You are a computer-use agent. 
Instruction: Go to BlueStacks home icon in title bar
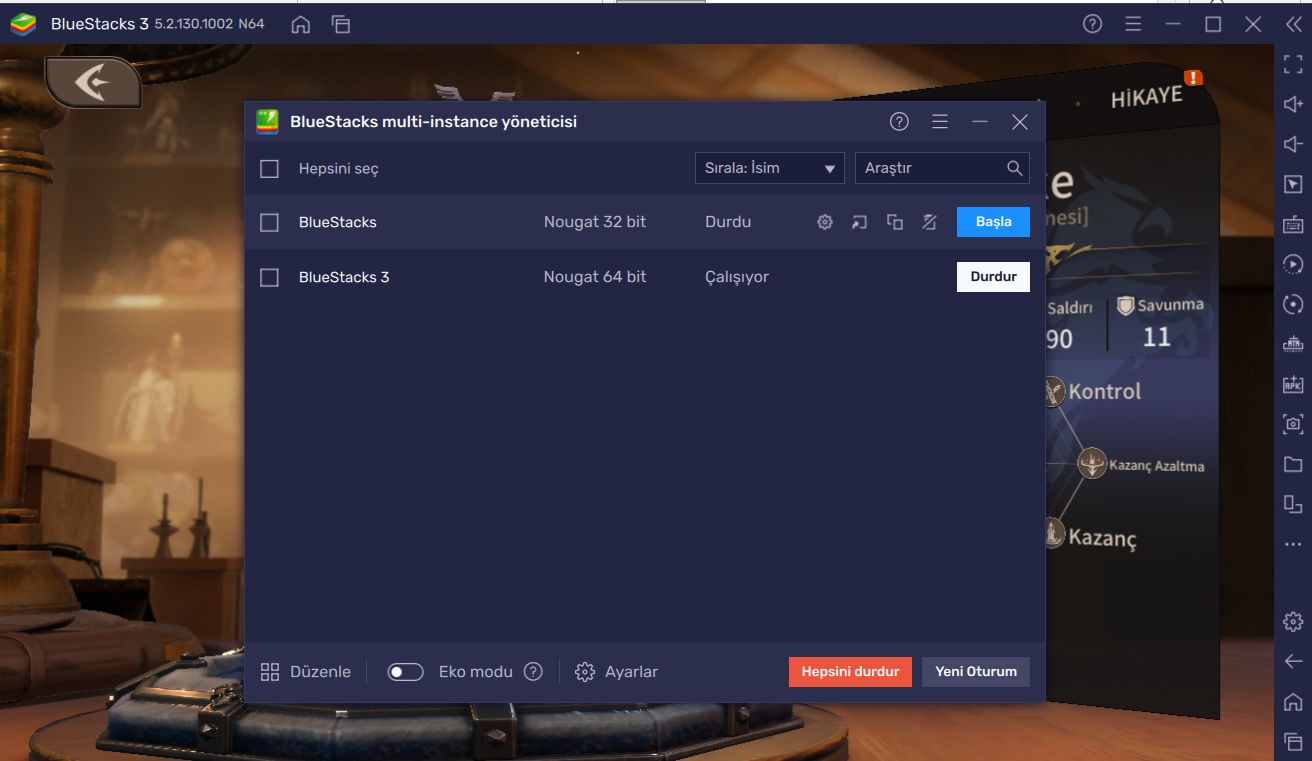(300, 24)
